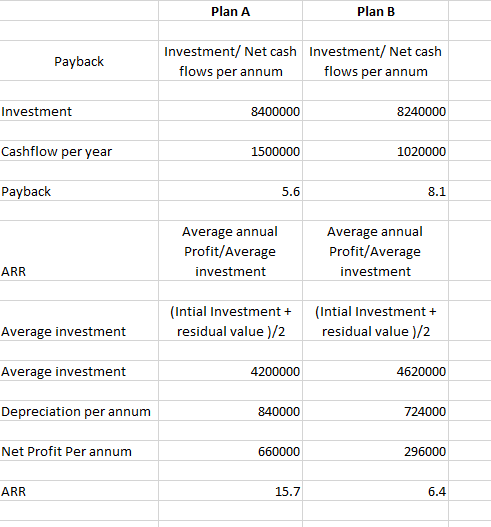Select payback result 5.6
The height and width of the screenshot is (527, 491).
(231, 191)
